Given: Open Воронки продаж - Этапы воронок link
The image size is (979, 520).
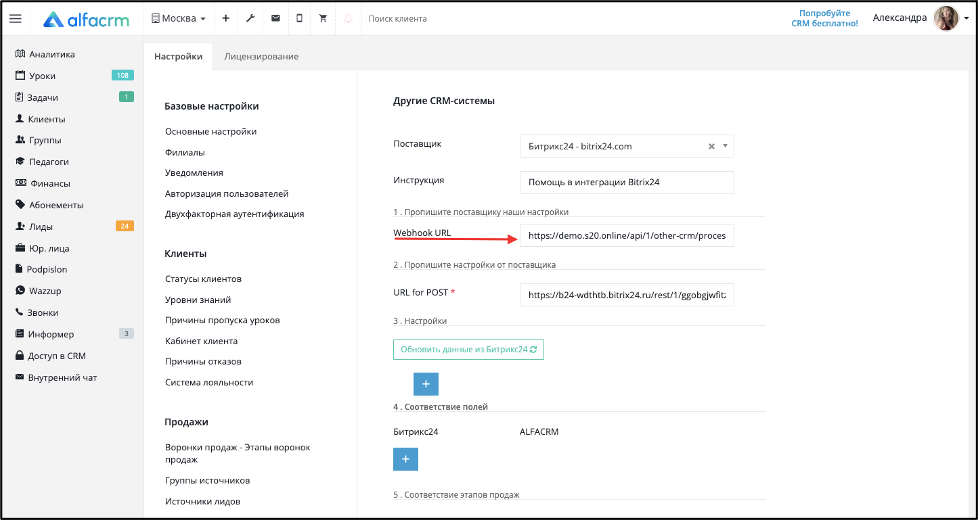Looking at the screenshot, I should (238, 453).
